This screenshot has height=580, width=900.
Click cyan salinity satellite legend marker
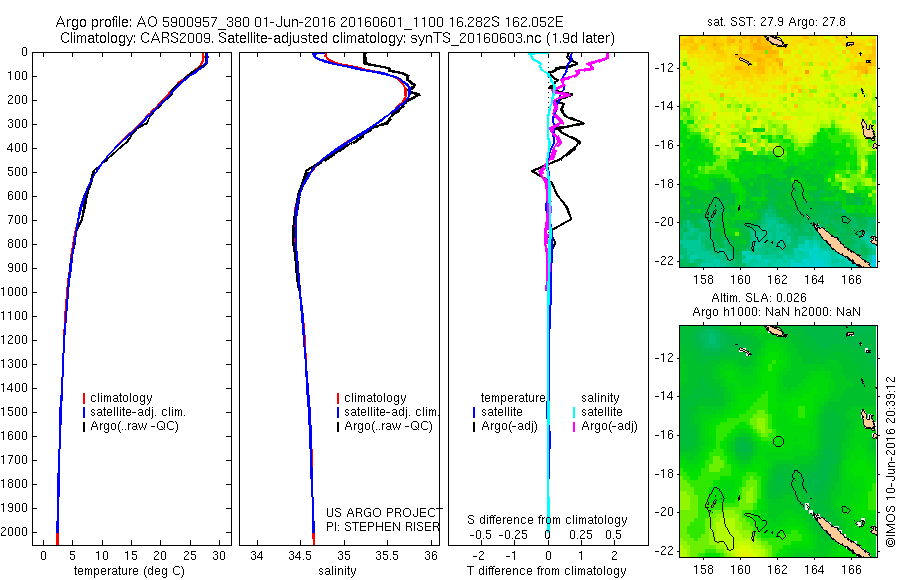pyautogui.click(x=574, y=412)
